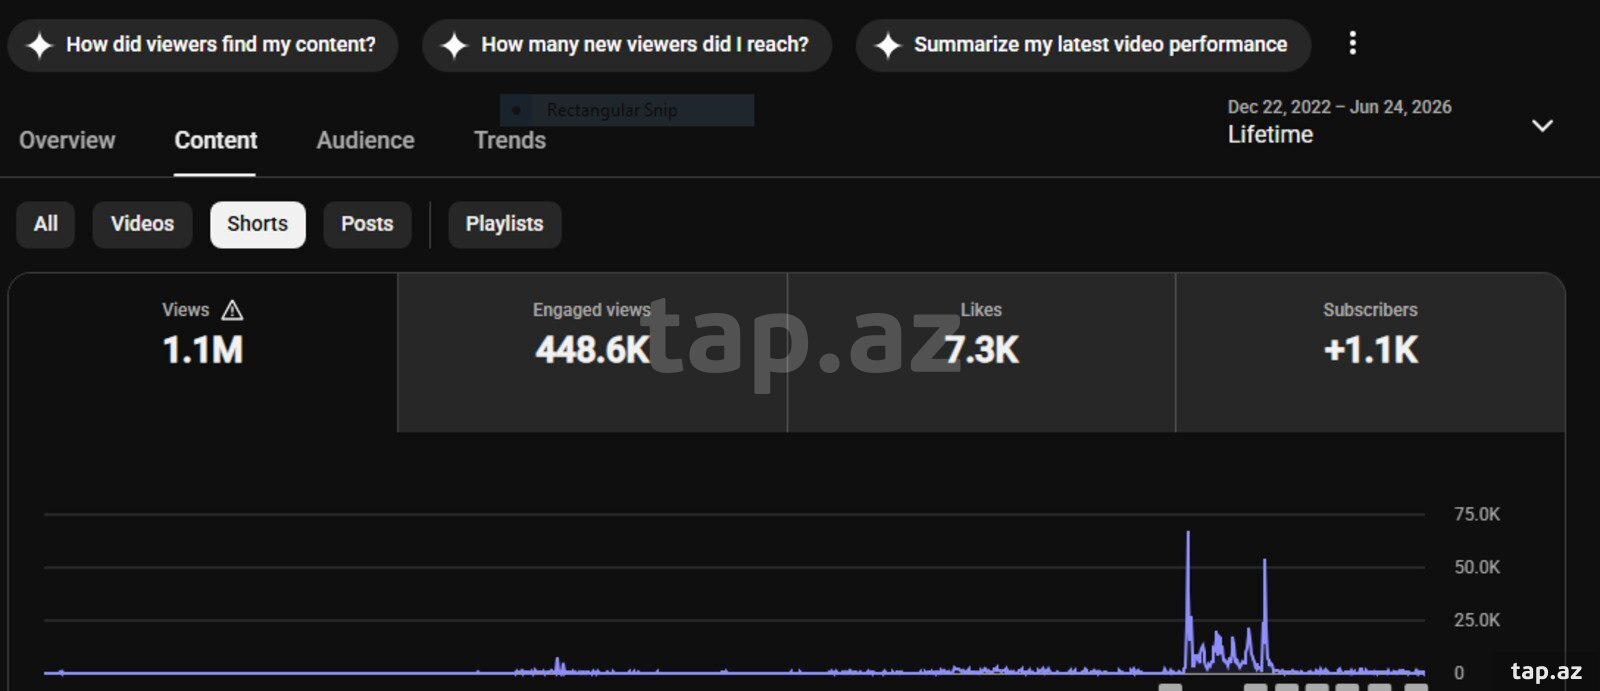Open the Trends tab
This screenshot has height=691, width=1600.
click(x=510, y=140)
